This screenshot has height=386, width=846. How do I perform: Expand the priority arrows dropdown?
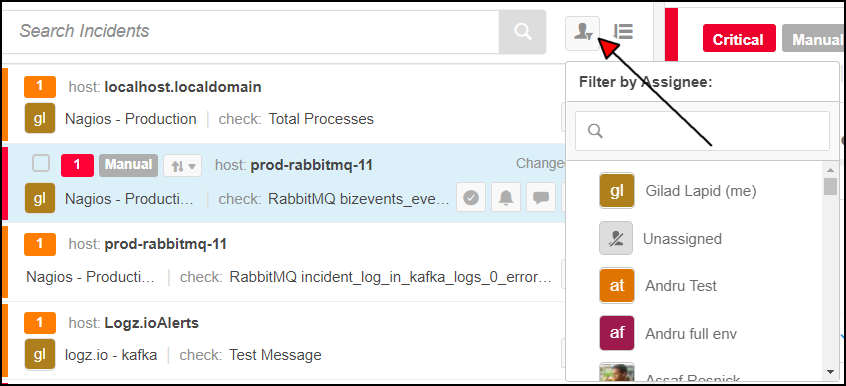pyautogui.click(x=182, y=166)
